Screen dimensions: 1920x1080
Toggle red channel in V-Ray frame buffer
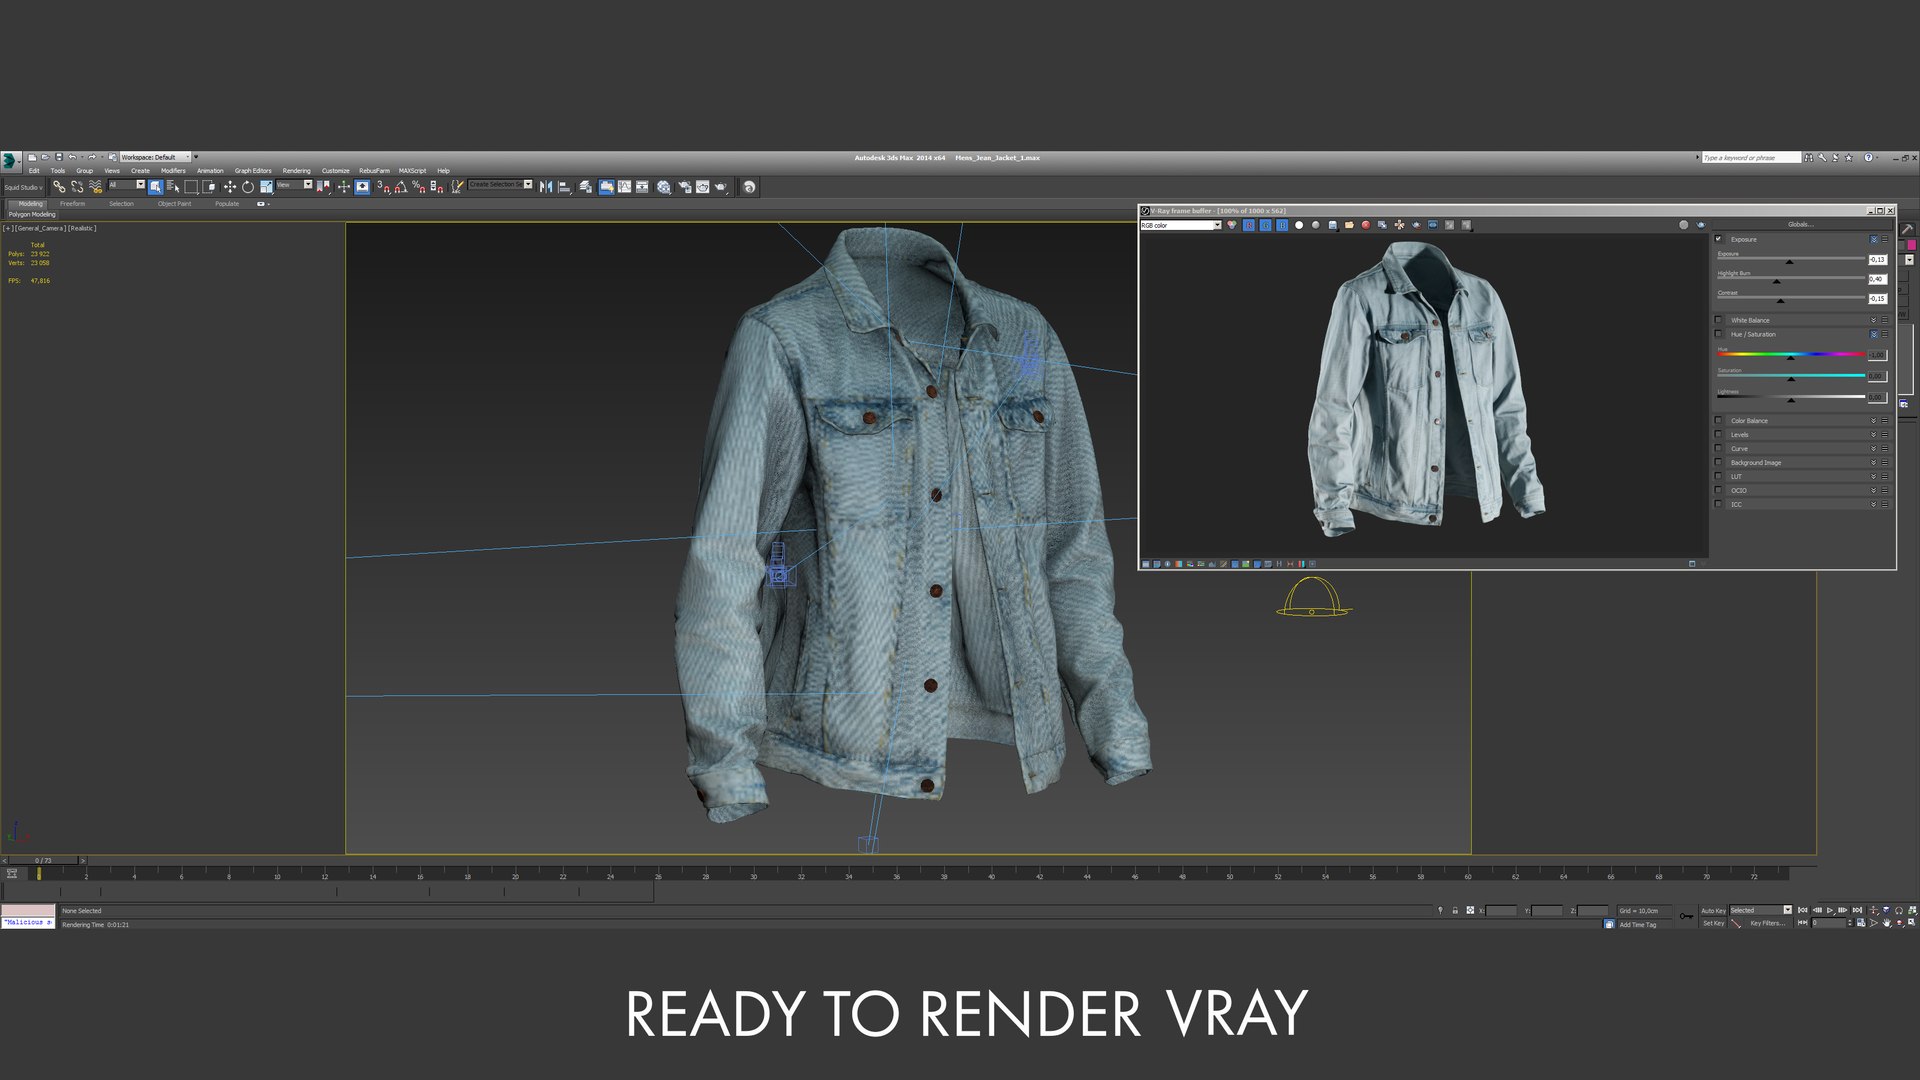pyautogui.click(x=1249, y=225)
